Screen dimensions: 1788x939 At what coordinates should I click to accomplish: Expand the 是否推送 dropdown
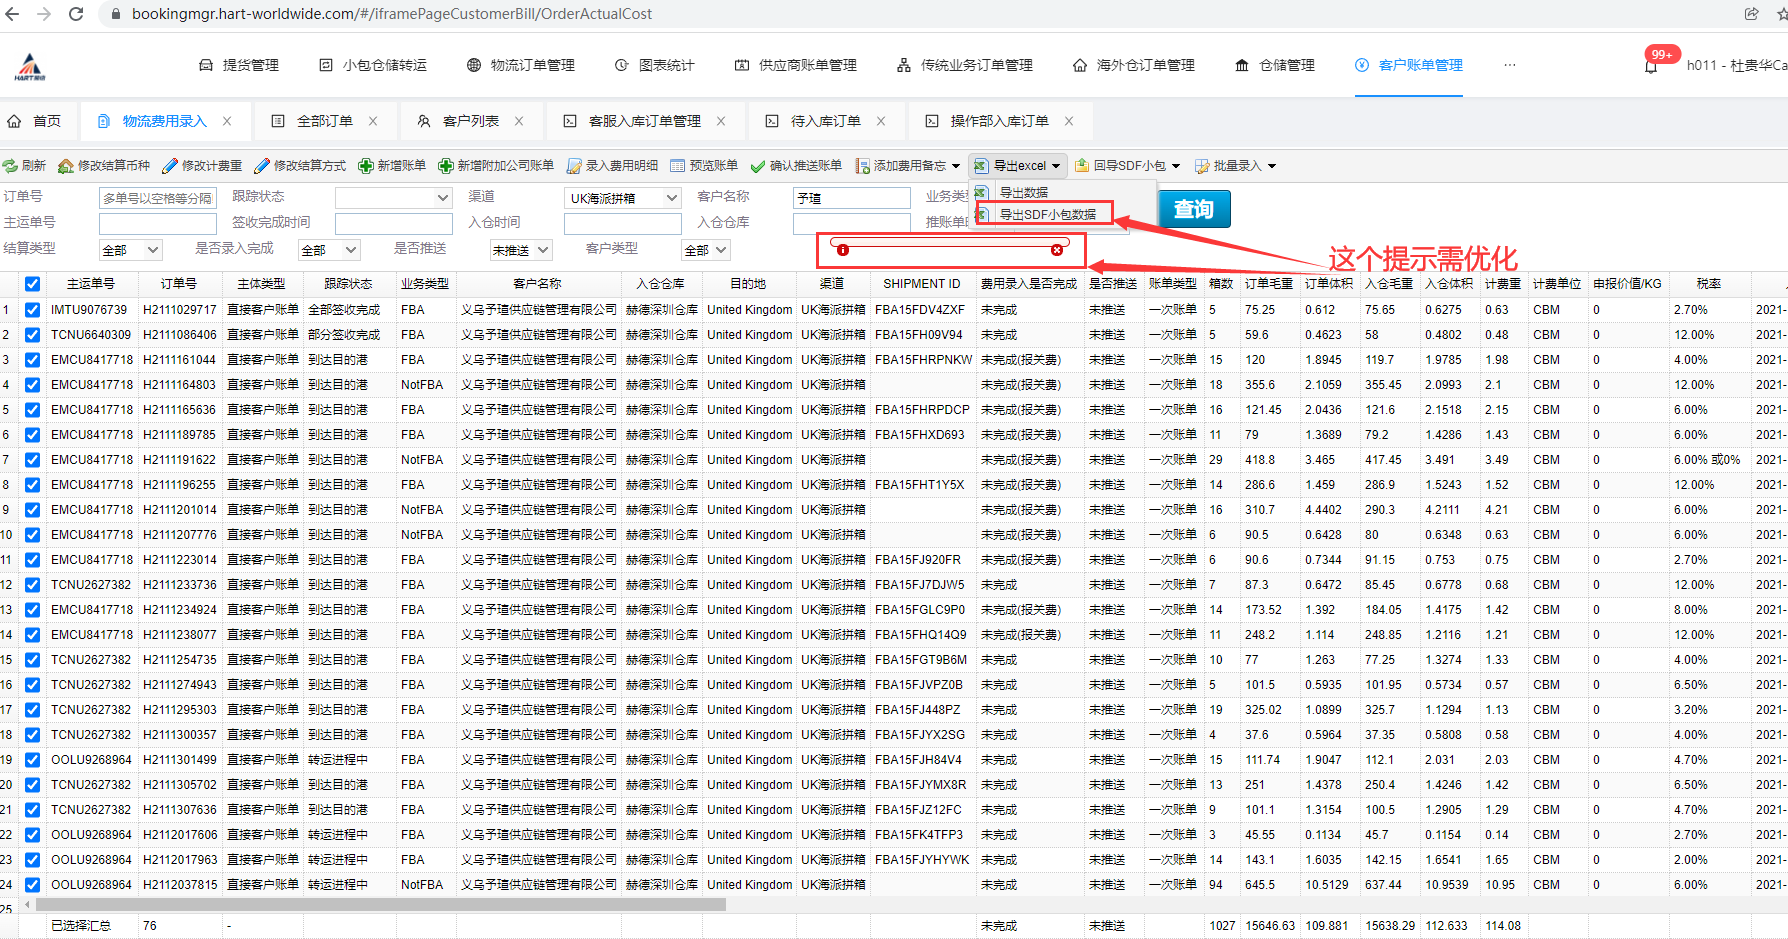point(520,250)
